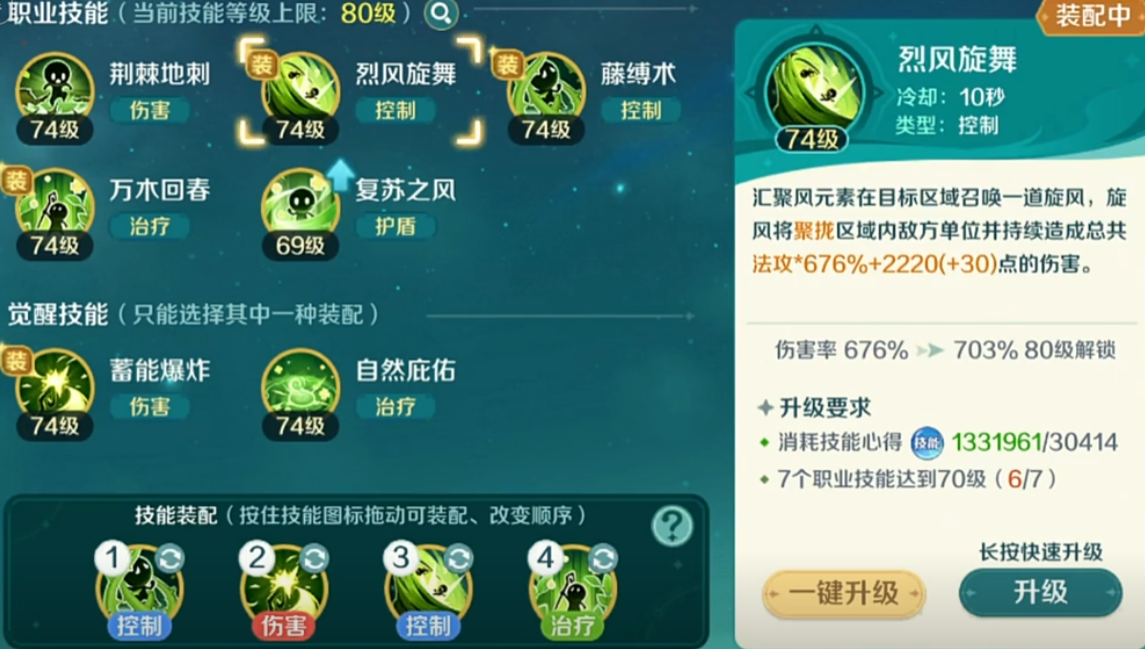The height and width of the screenshot is (649, 1145).
Task: Select equipped slot 2 伤害 skill
Action: coord(284,591)
